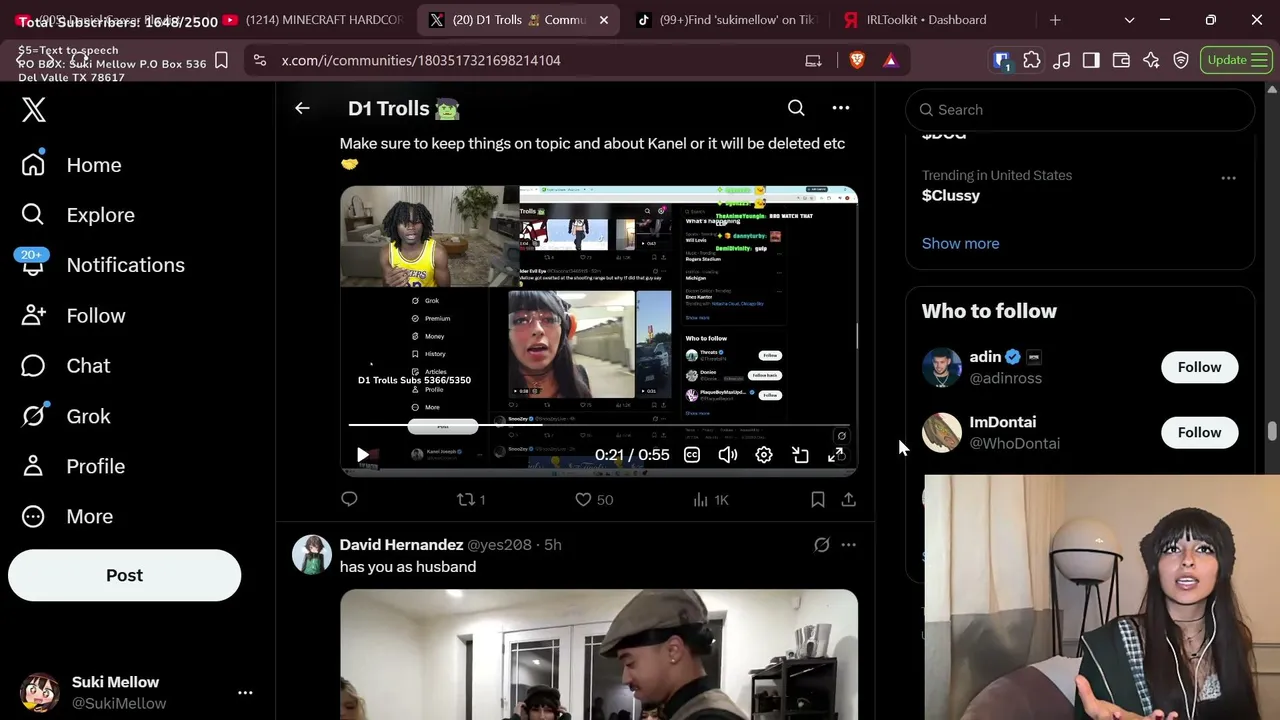Open the D1 Trolls community options menu
The width and height of the screenshot is (1280, 720).
[841, 108]
